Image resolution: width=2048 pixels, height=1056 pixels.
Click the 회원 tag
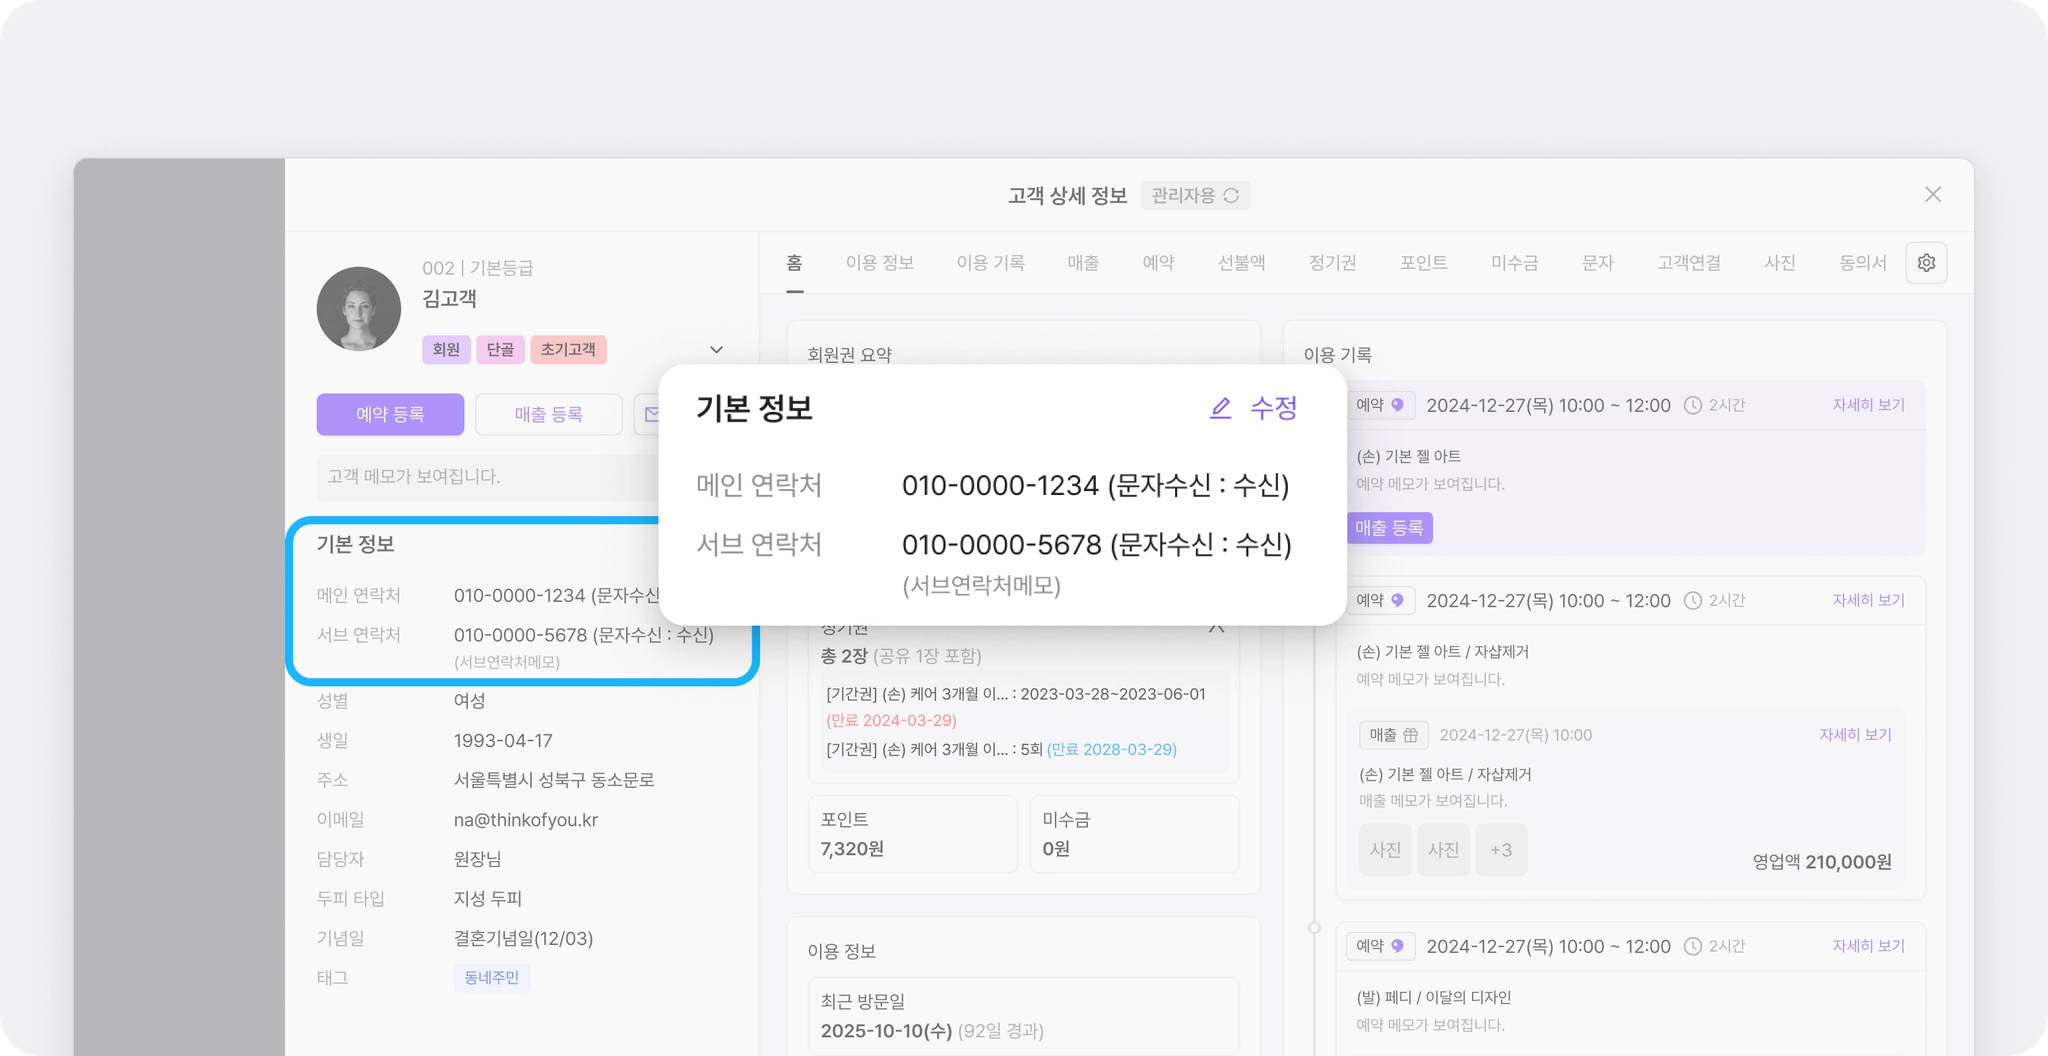(x=446, y=350)
